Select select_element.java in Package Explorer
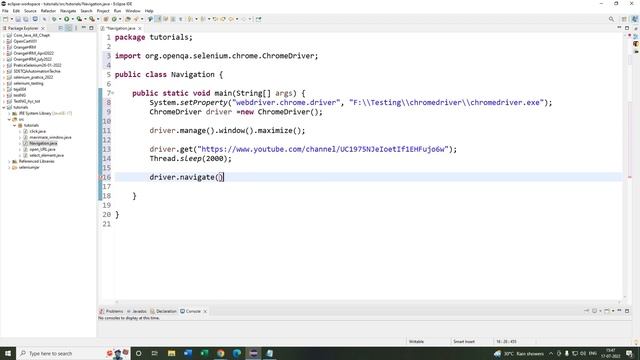Image resolution: width=640 pixels, height=360 pixels. [x=47, y=156]
